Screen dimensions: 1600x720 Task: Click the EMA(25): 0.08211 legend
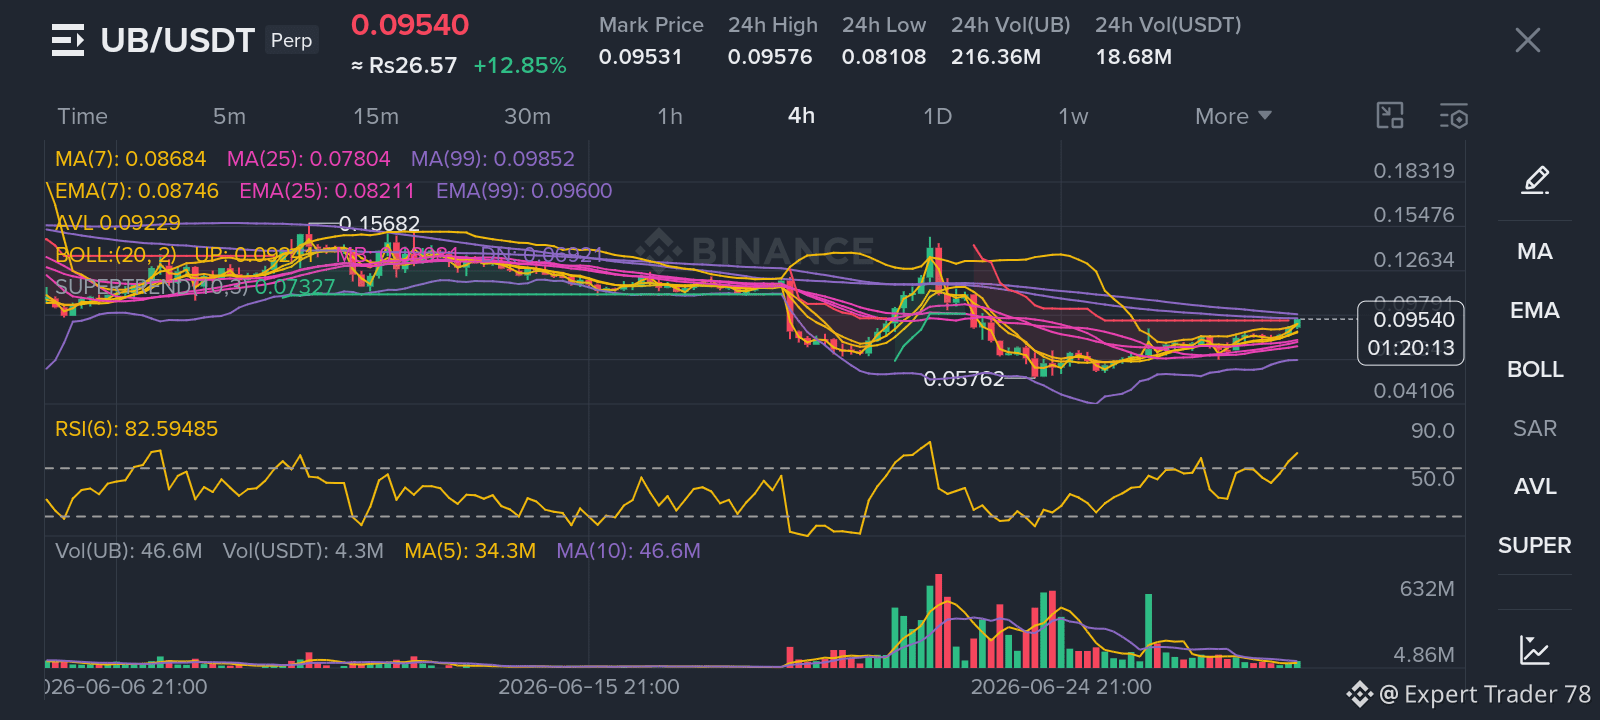coord(327,191)
